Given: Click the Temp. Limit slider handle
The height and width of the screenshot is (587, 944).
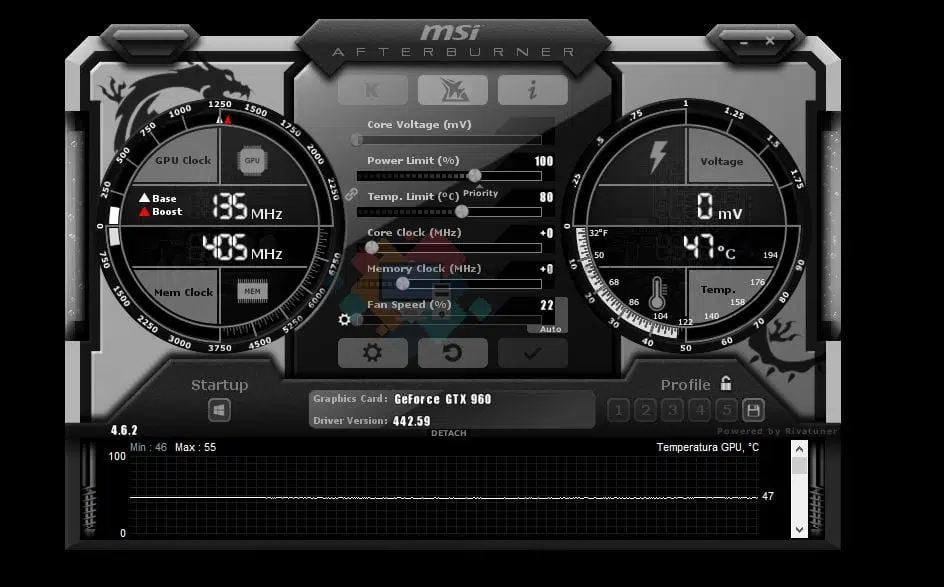Looking at the screenshot, I should pos(462,211).
